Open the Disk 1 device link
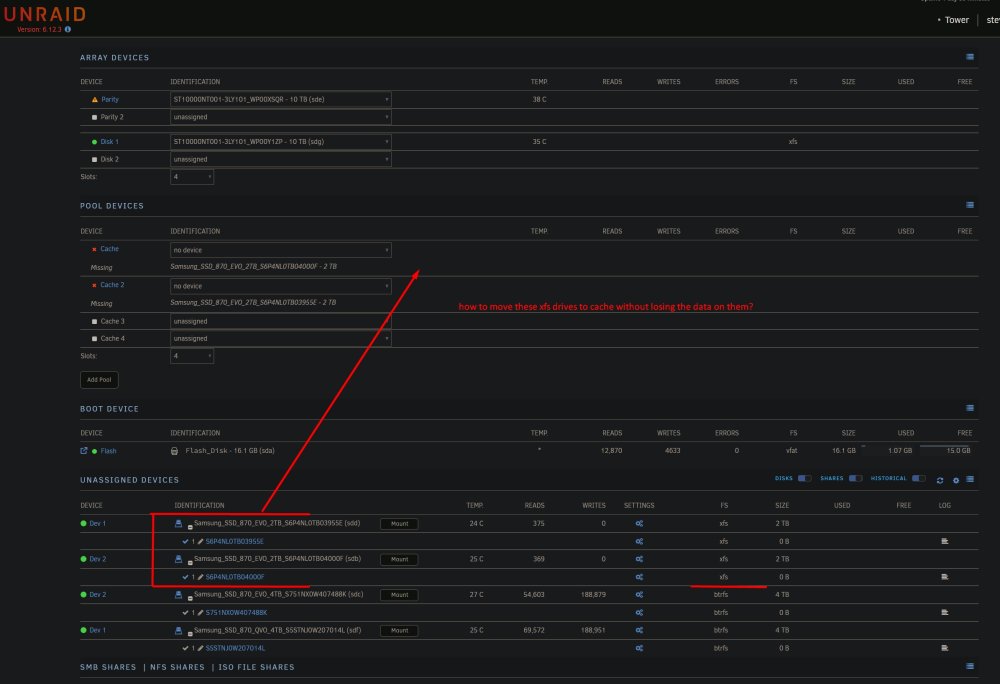This screenshot has height=684, width=1000. point(109,142)
